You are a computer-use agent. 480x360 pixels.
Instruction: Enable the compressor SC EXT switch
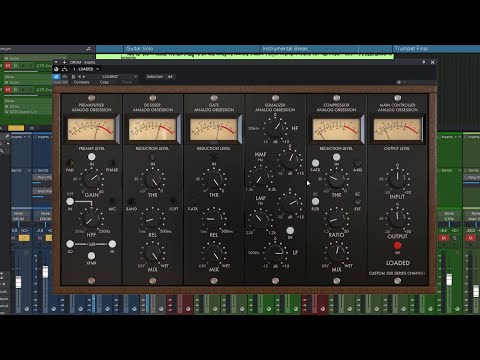357,202
